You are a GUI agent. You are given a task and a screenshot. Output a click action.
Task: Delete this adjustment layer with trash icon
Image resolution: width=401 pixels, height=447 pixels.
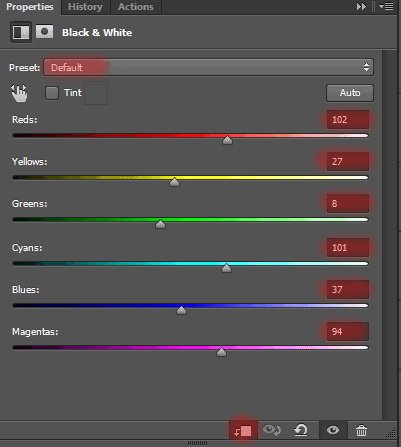tap(361, 430)
